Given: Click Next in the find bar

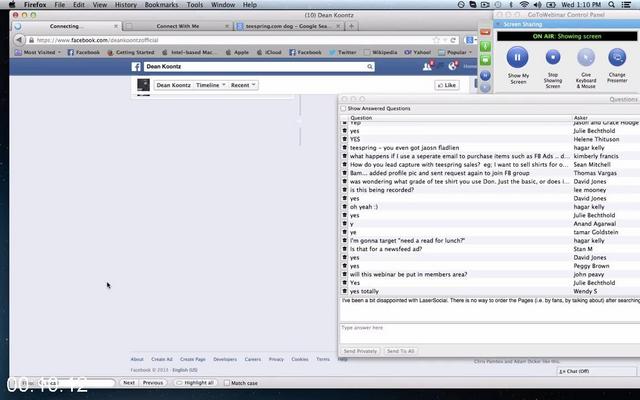Looking at the screenshot, I should pos(129,383).
